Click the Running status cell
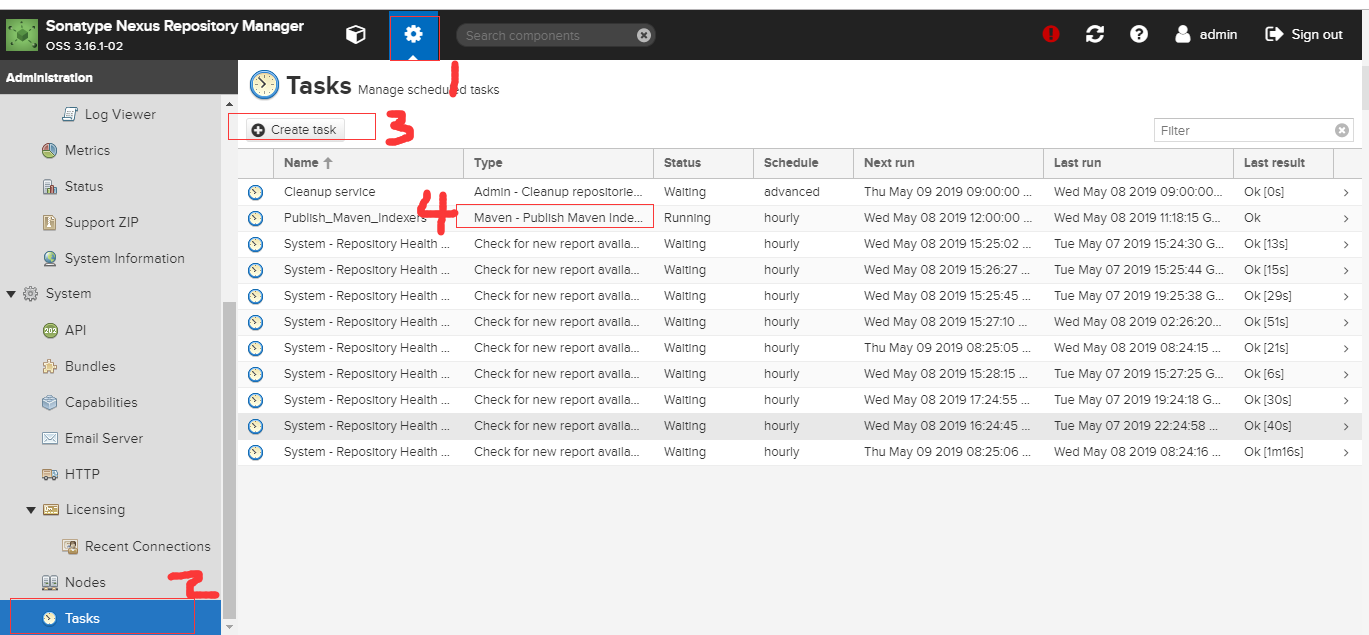The height and width of the screenshot is (635, 1369). [703, 218]
